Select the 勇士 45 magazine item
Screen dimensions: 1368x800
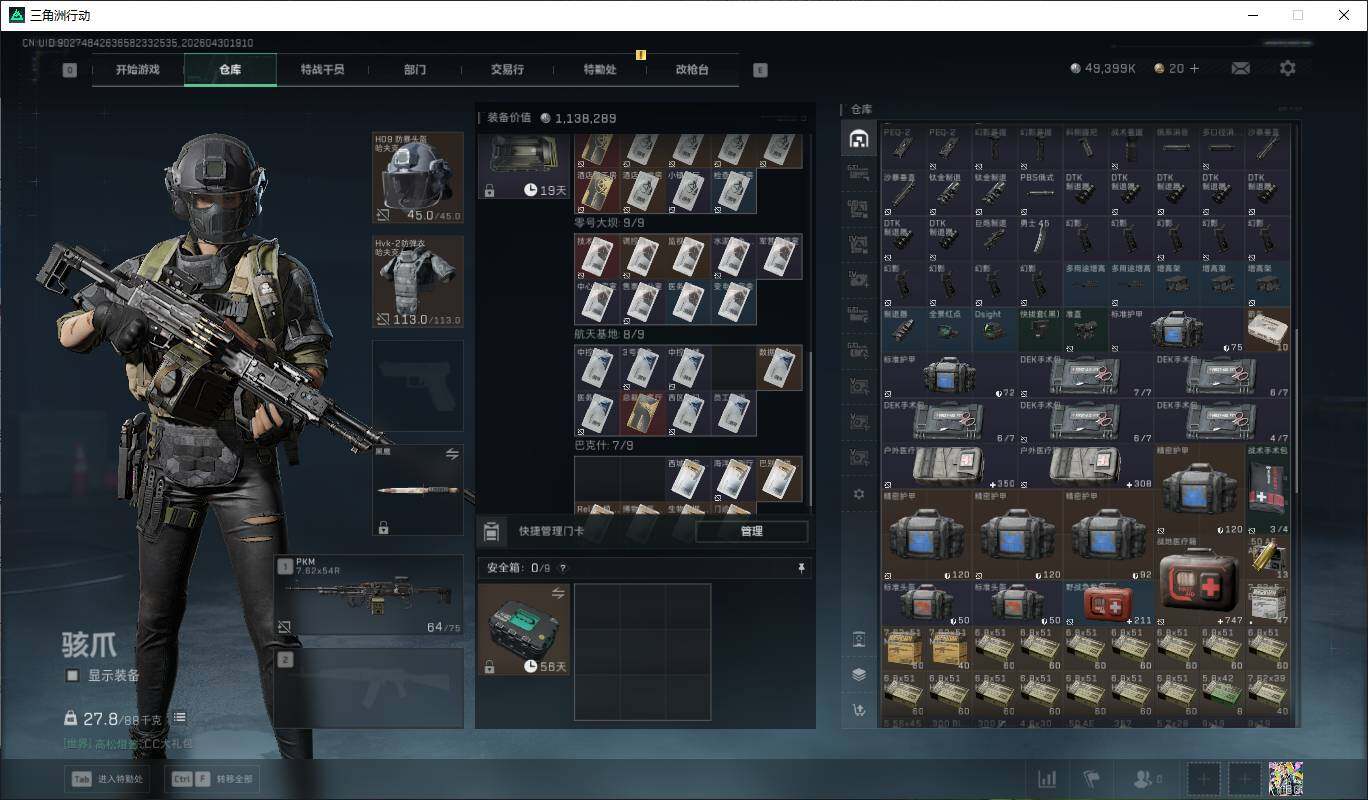1040,238
